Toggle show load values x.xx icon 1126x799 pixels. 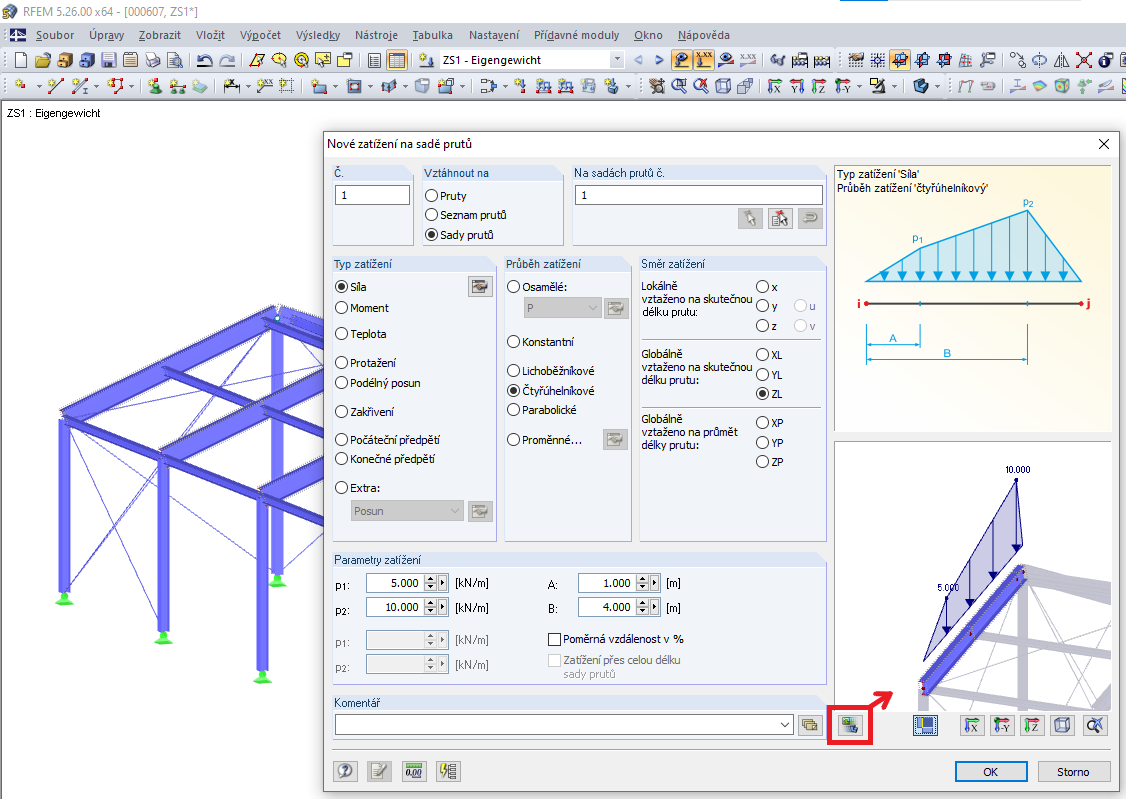[704, 60]
